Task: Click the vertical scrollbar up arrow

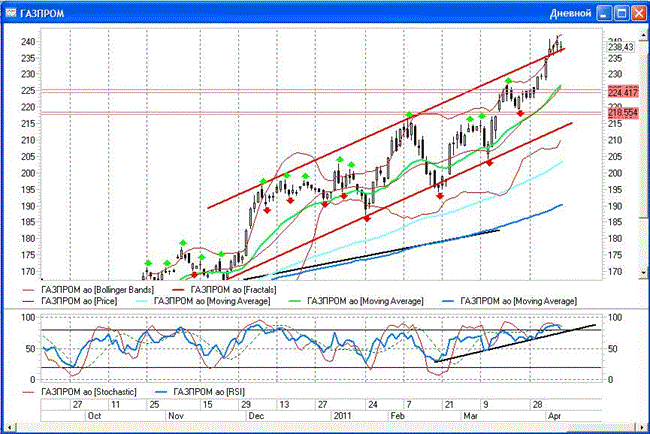Action: (643, 35)
